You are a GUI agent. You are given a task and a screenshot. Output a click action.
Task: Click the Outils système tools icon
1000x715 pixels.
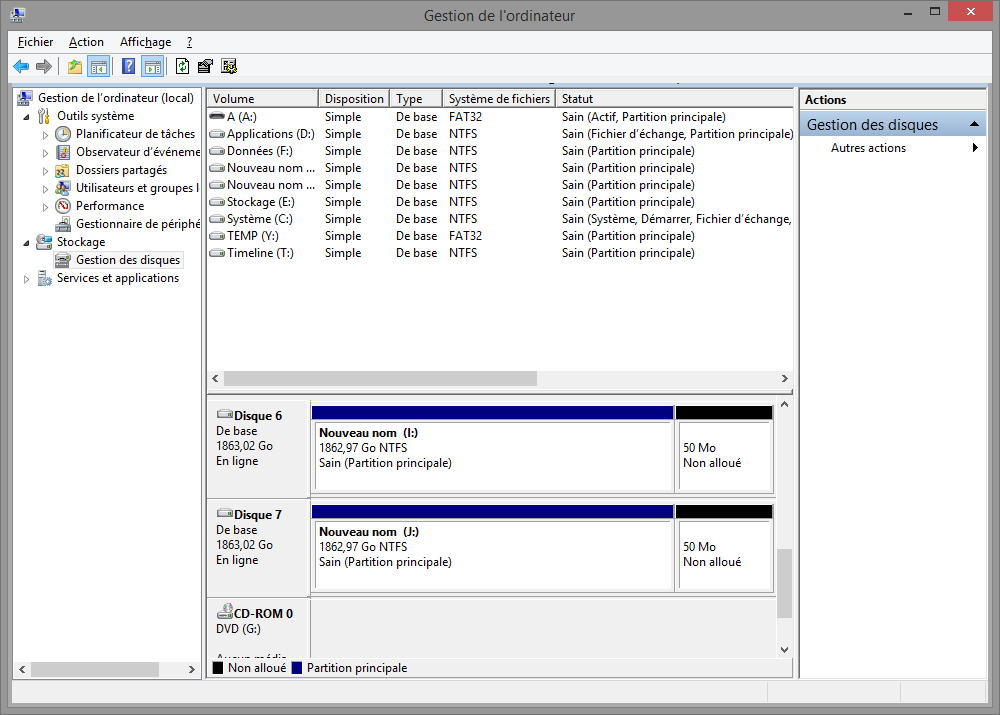point(44,116)
